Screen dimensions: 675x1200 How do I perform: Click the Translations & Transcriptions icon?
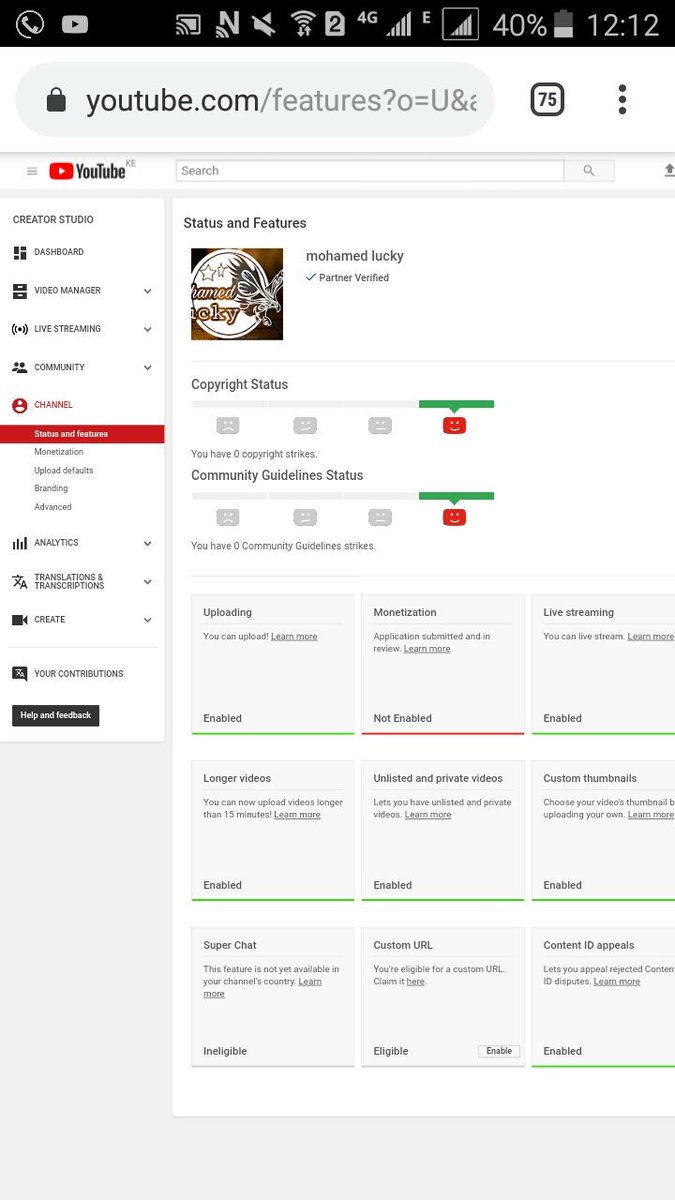[x=20, y=581]
